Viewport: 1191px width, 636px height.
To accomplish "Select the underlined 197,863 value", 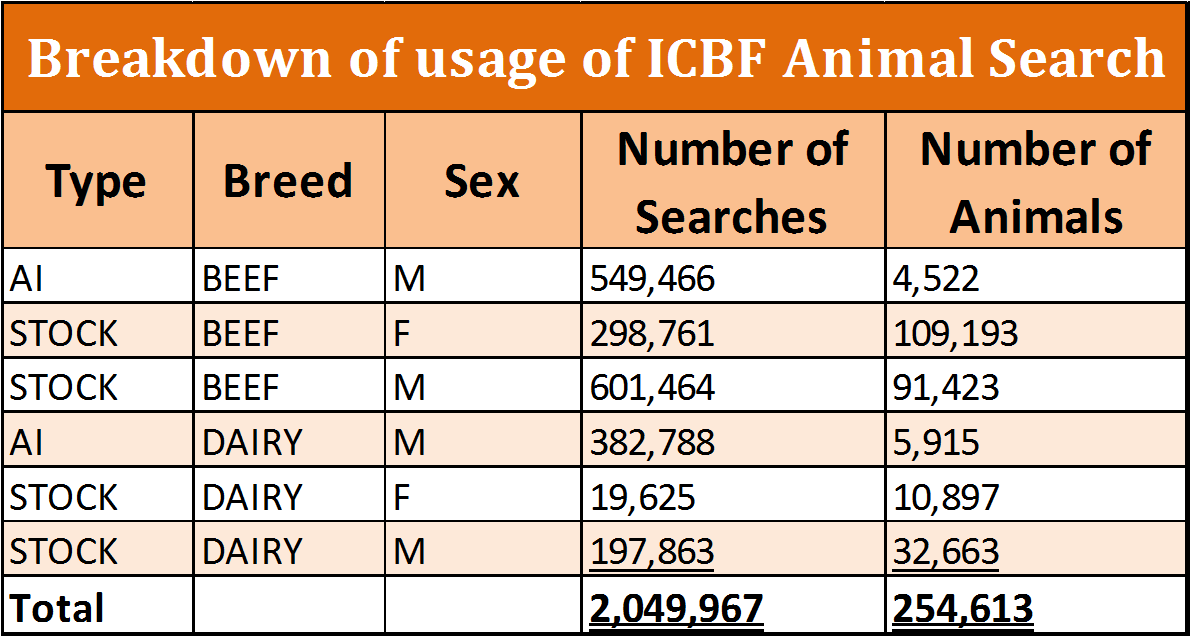I will point(652,552).
